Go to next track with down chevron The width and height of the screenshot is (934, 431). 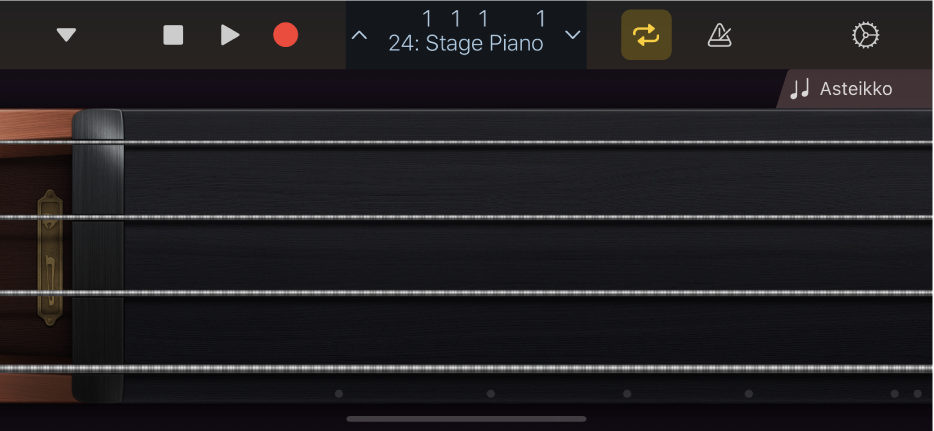573,35
